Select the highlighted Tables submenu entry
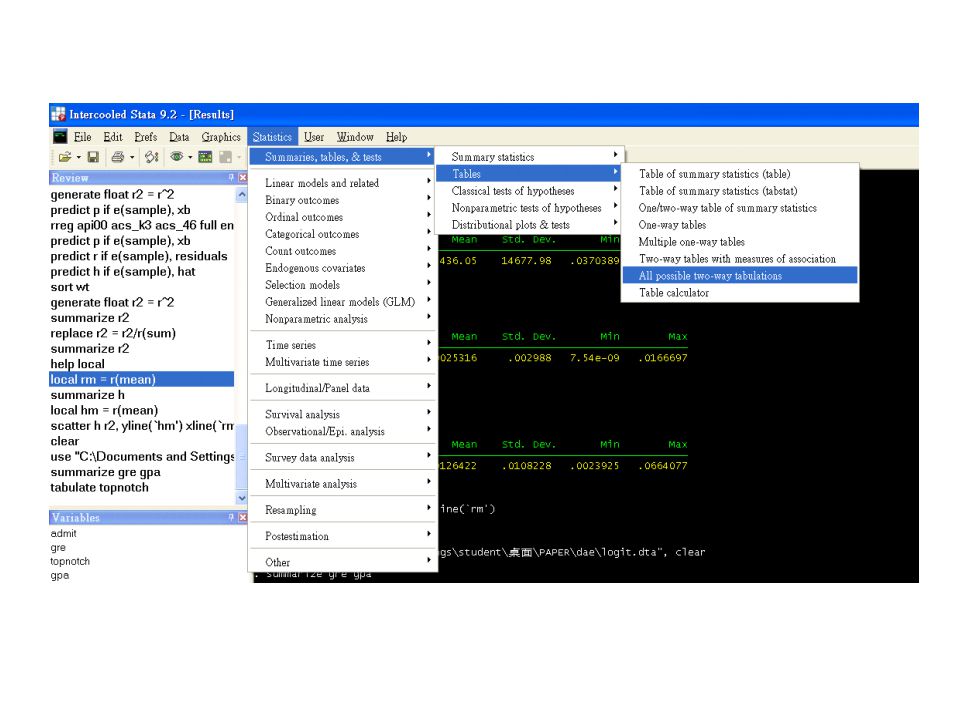The width and height of the screenshot is (960, 720). 530,174
